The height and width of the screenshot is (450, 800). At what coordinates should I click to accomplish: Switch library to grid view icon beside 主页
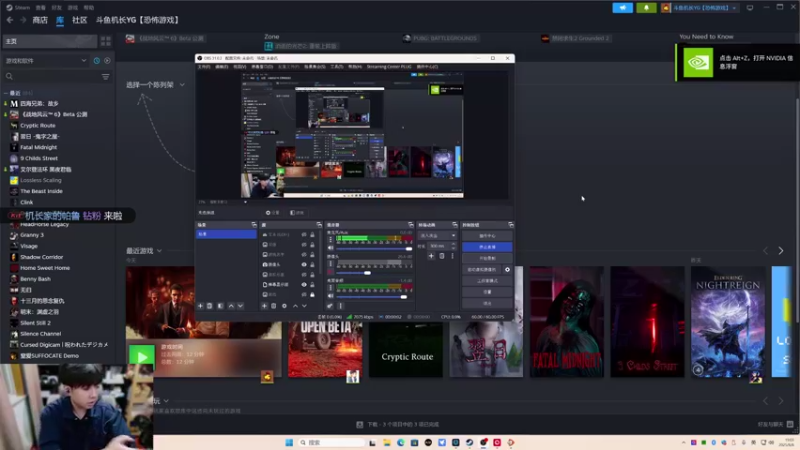coord(106,41)
